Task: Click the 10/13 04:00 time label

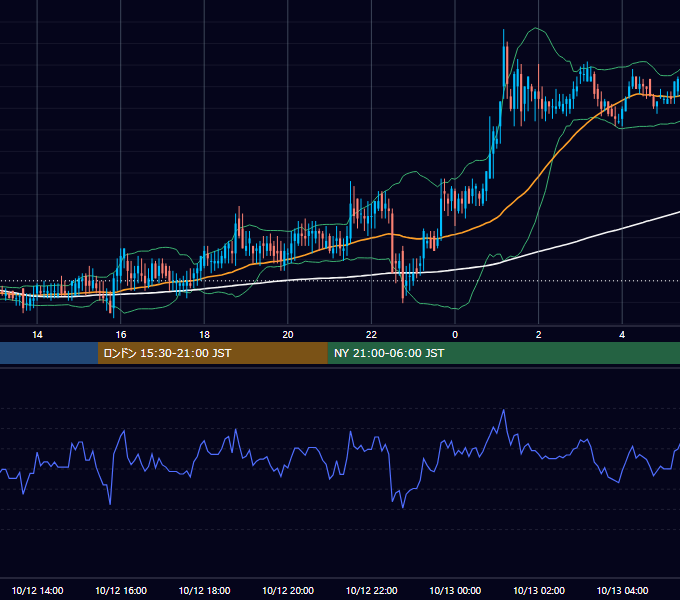Action: tap(622, 590)
